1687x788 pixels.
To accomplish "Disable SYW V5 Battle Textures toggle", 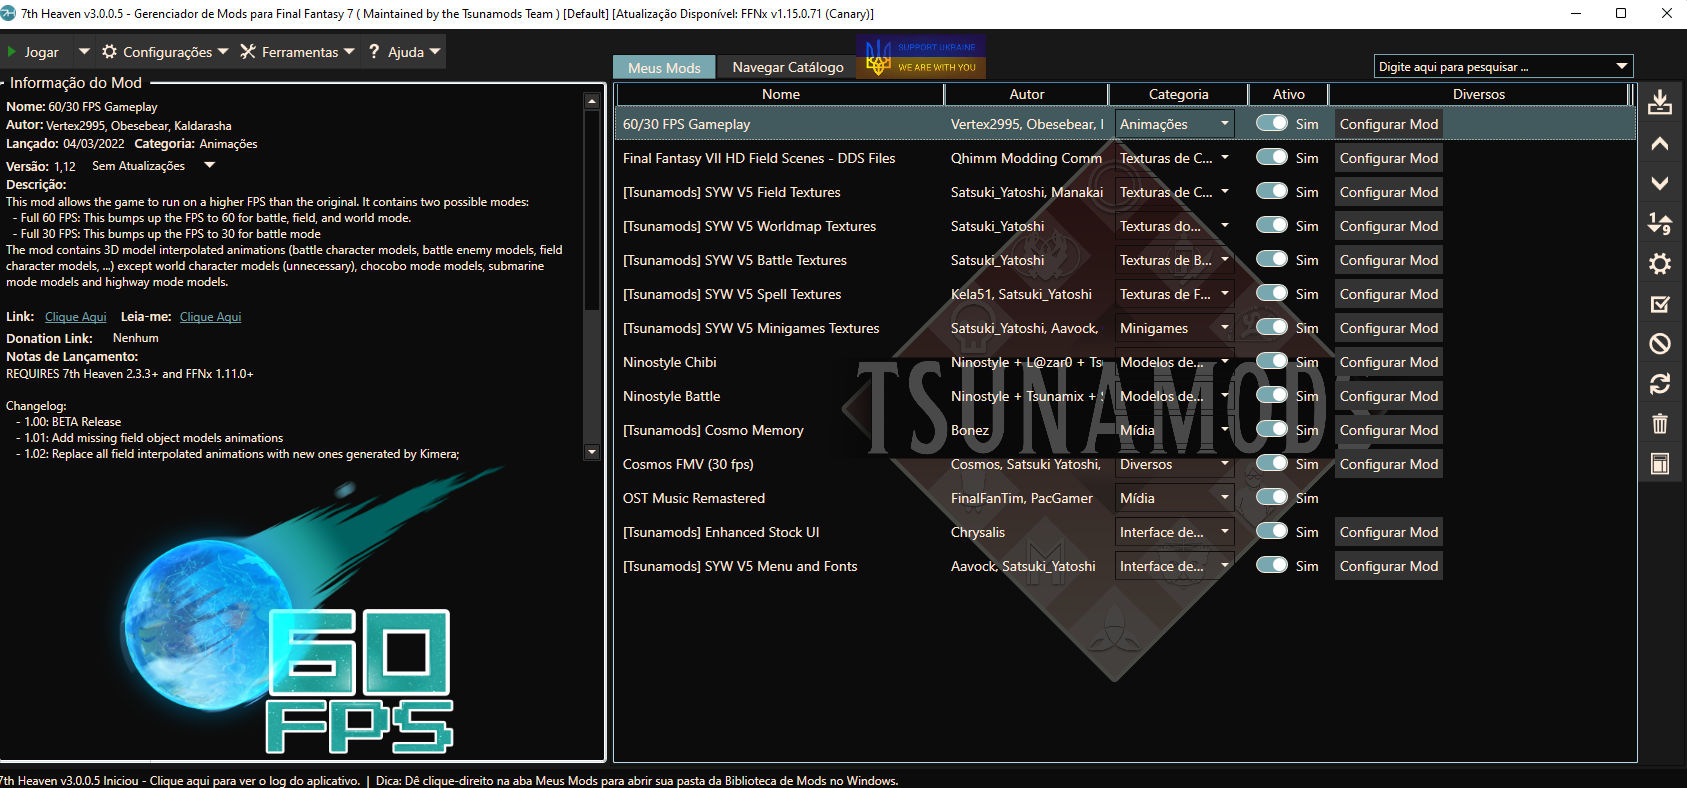I will [1272, 259].
